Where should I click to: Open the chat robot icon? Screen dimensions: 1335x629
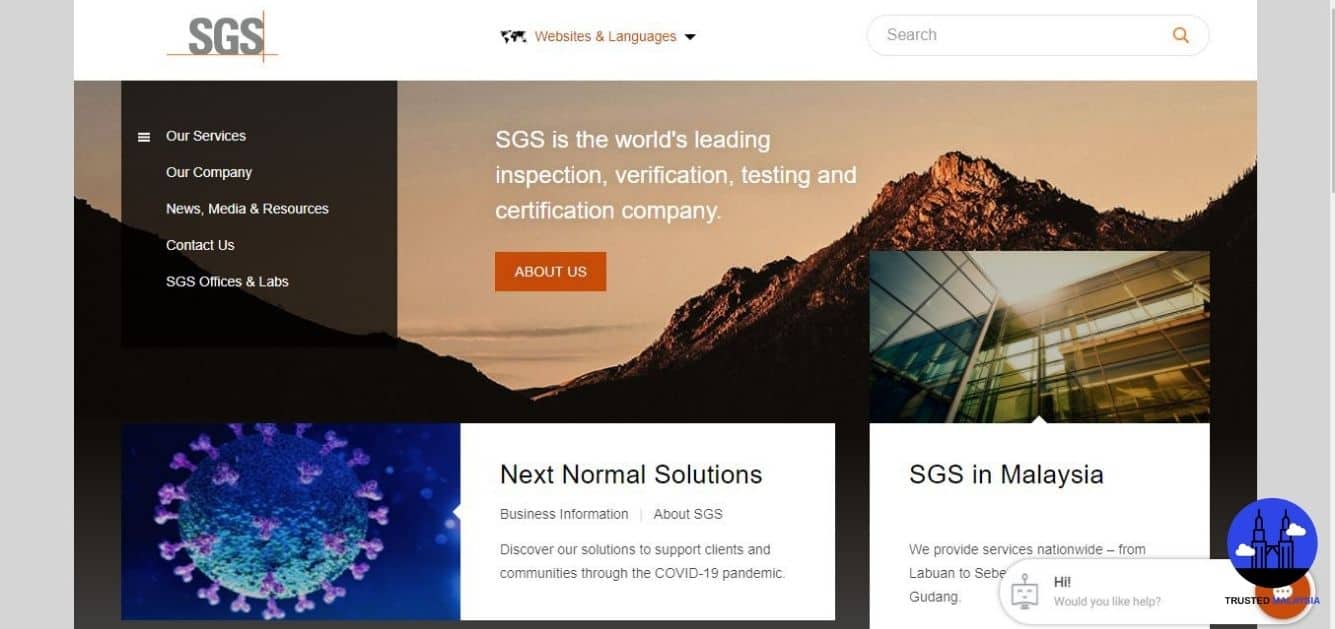pos(1025,592)
